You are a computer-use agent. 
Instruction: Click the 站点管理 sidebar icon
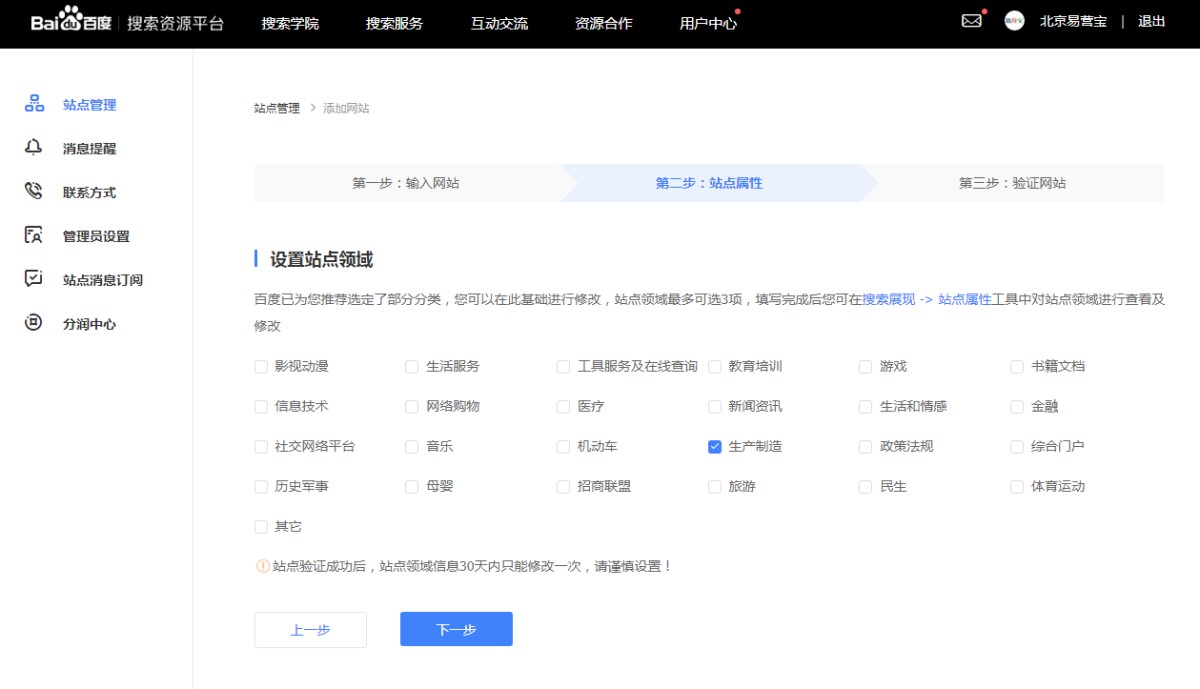(34, 104)
